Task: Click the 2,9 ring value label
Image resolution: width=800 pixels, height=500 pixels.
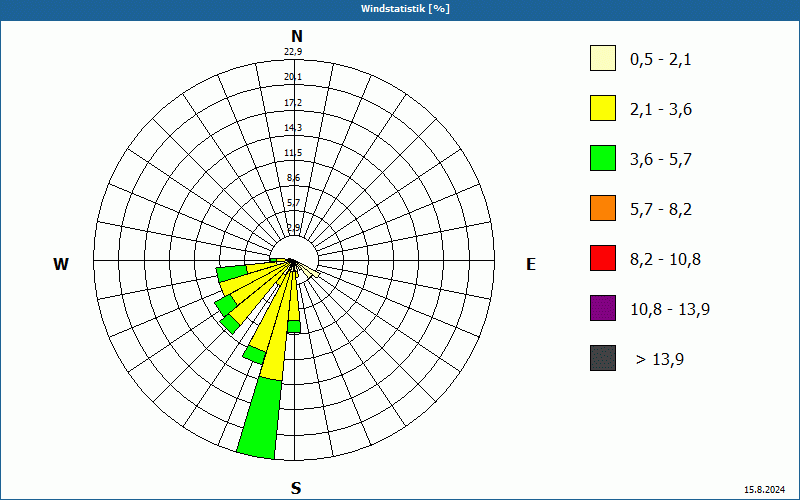Action: pos(293,228)
